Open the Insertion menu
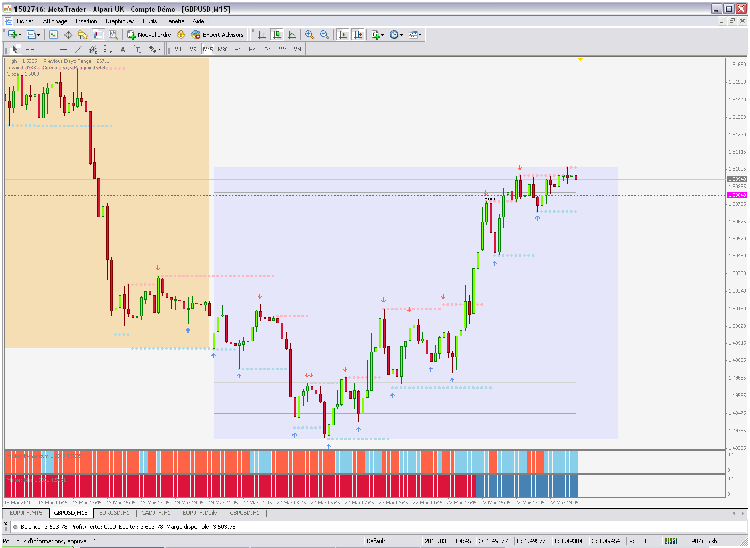 [86, 21]
